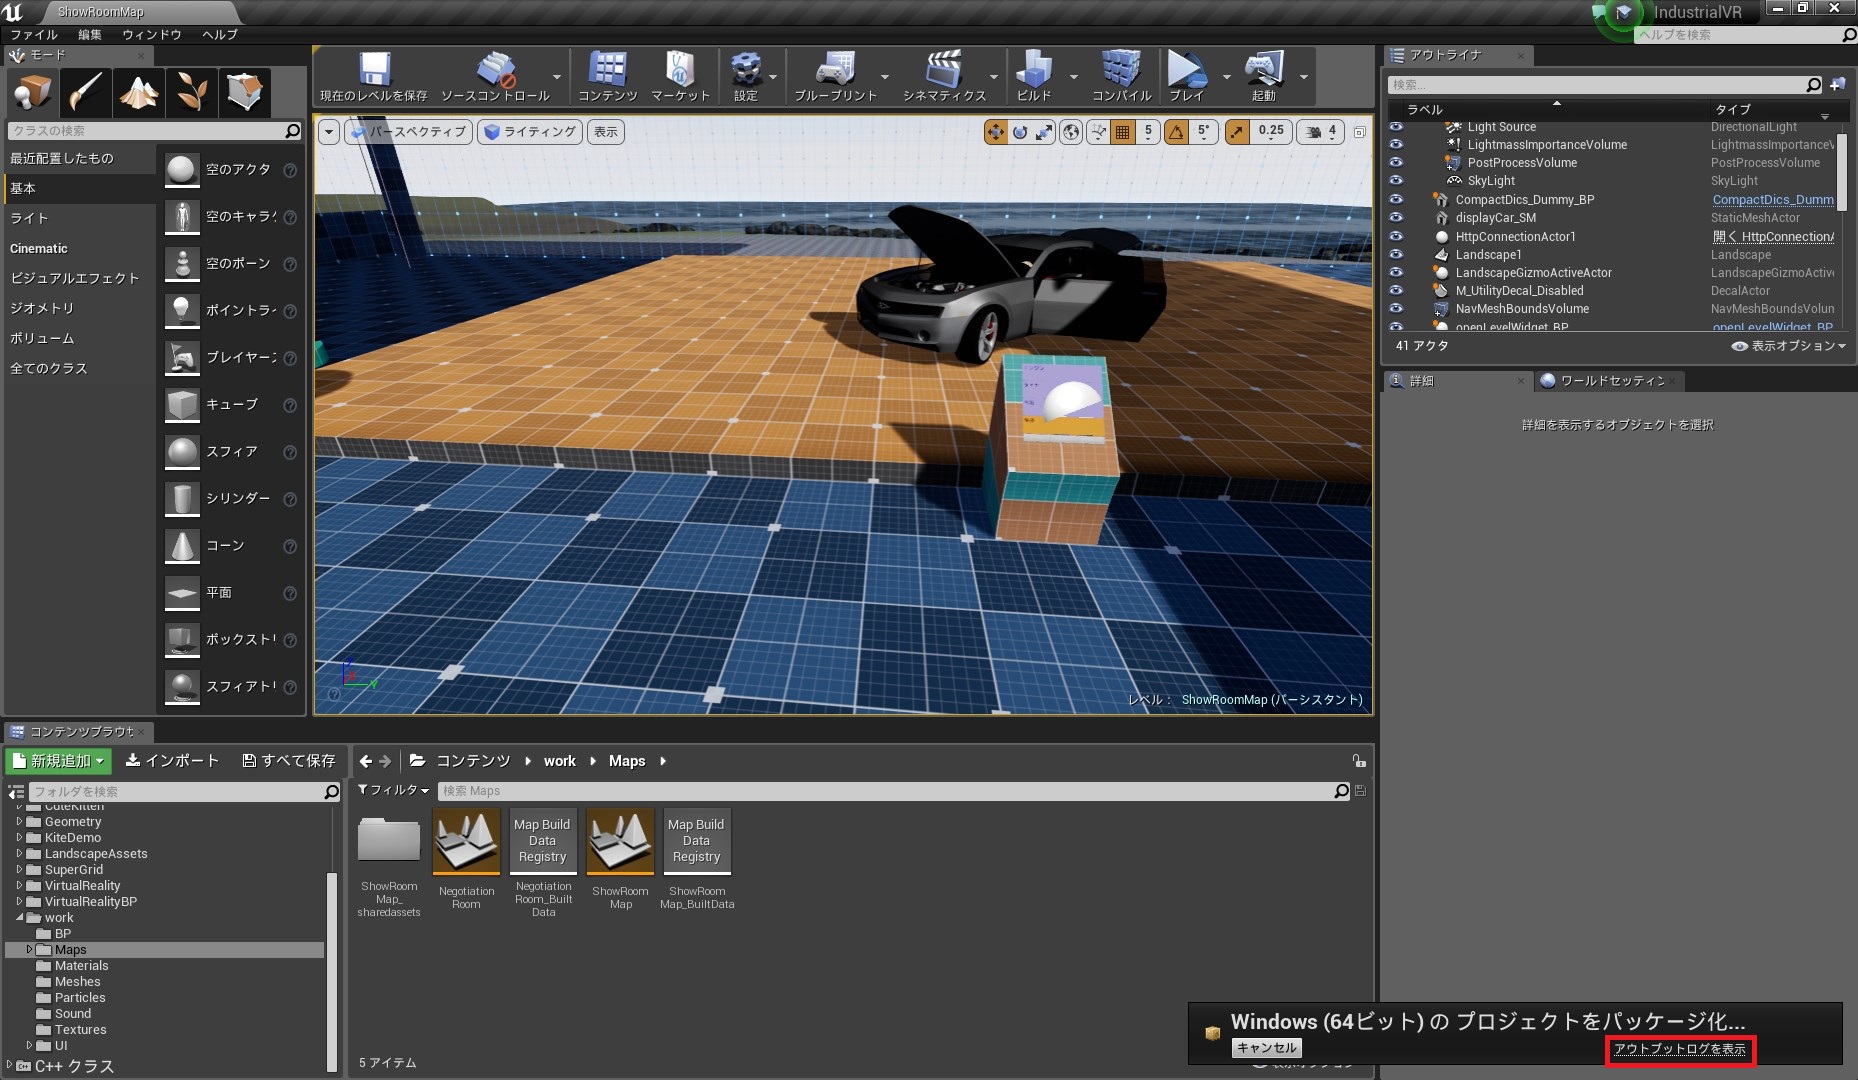
Task: Click the Launch toolbar button
Action: (1264, 77)
